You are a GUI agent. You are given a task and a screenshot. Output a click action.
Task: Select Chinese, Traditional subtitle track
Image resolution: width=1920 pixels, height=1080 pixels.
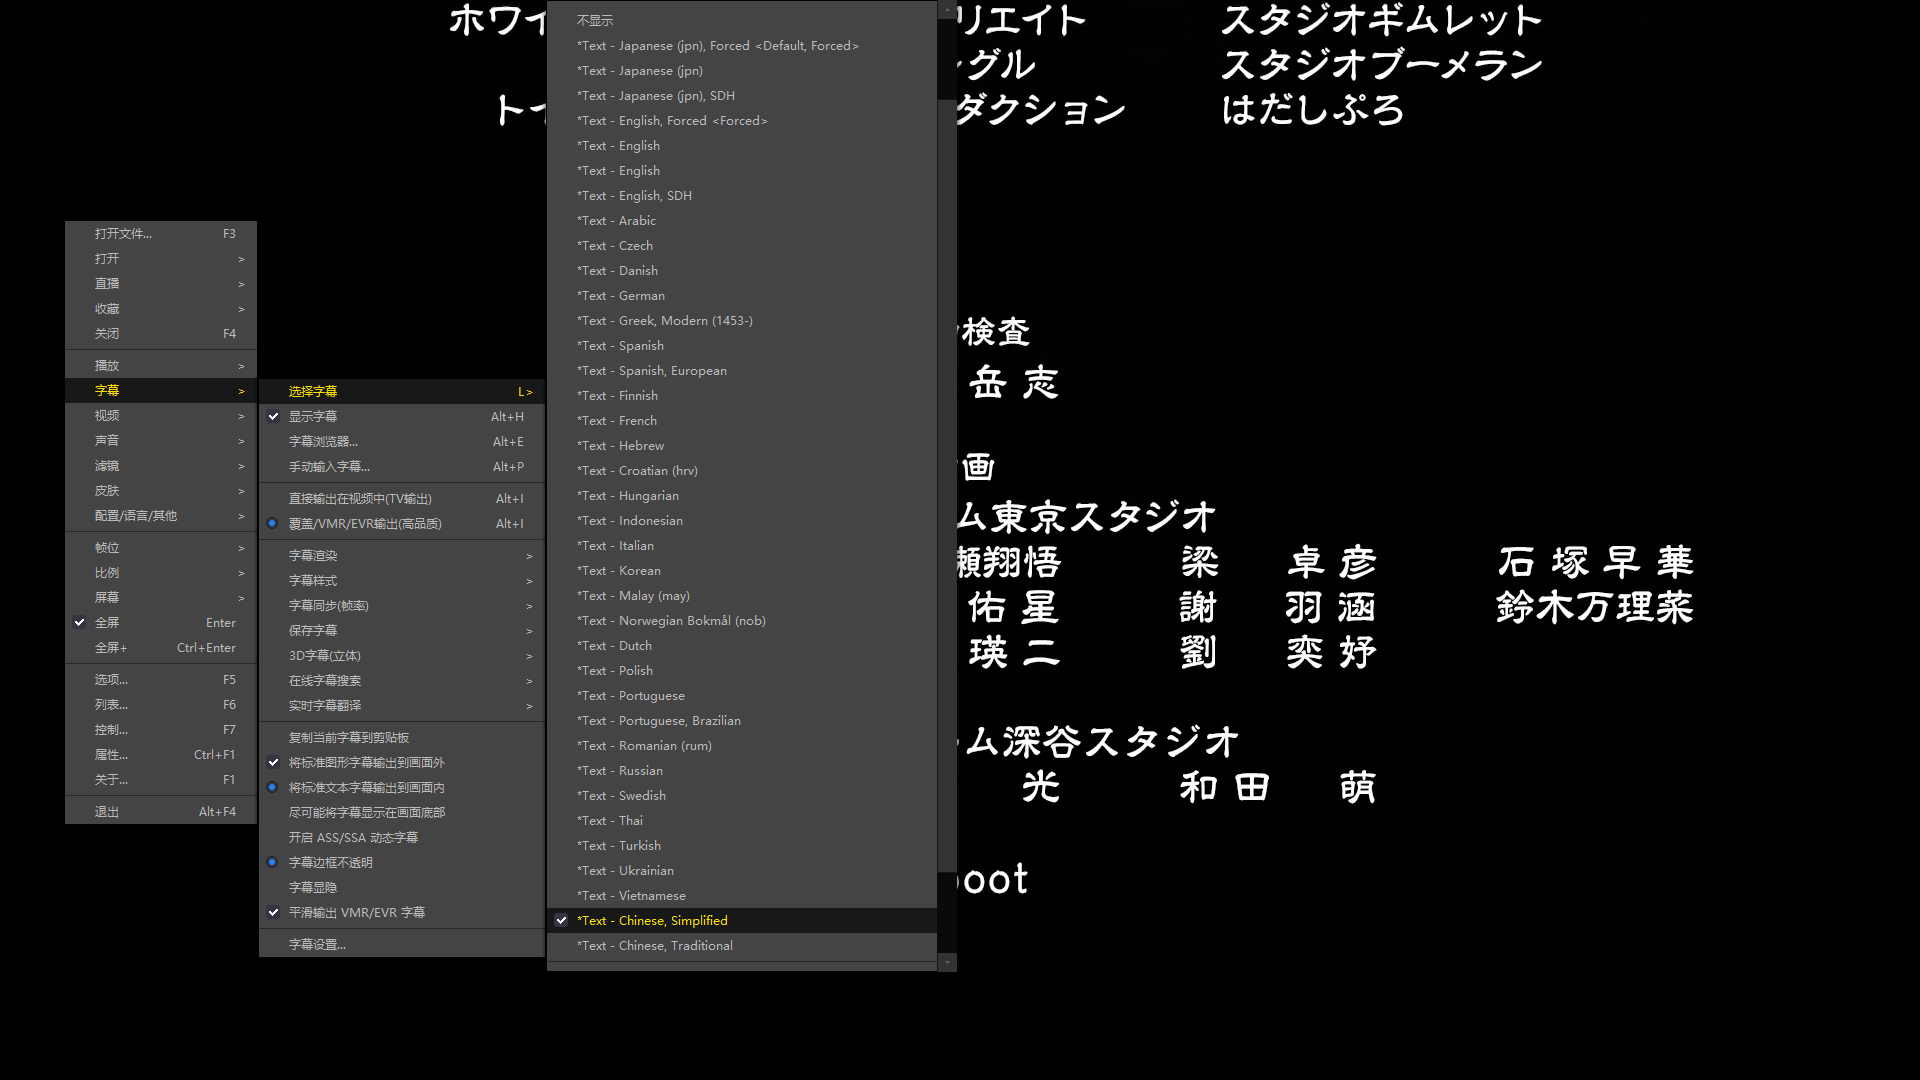(742, 945)
